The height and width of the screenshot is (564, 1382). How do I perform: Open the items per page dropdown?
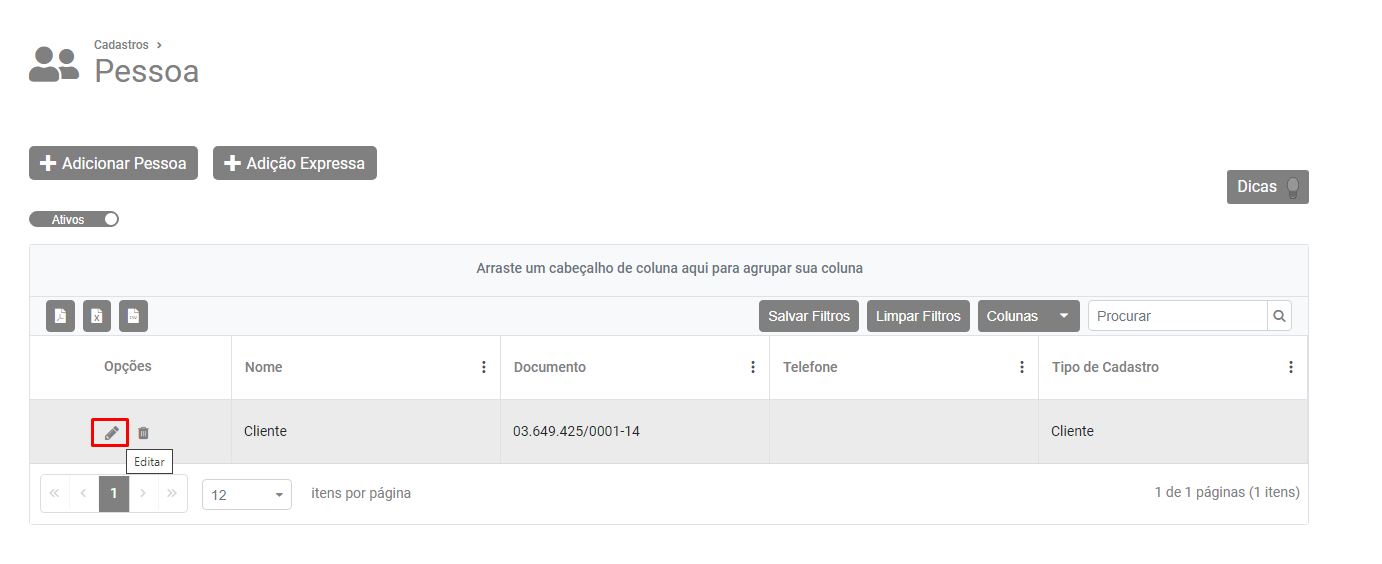tap(247, 495)
